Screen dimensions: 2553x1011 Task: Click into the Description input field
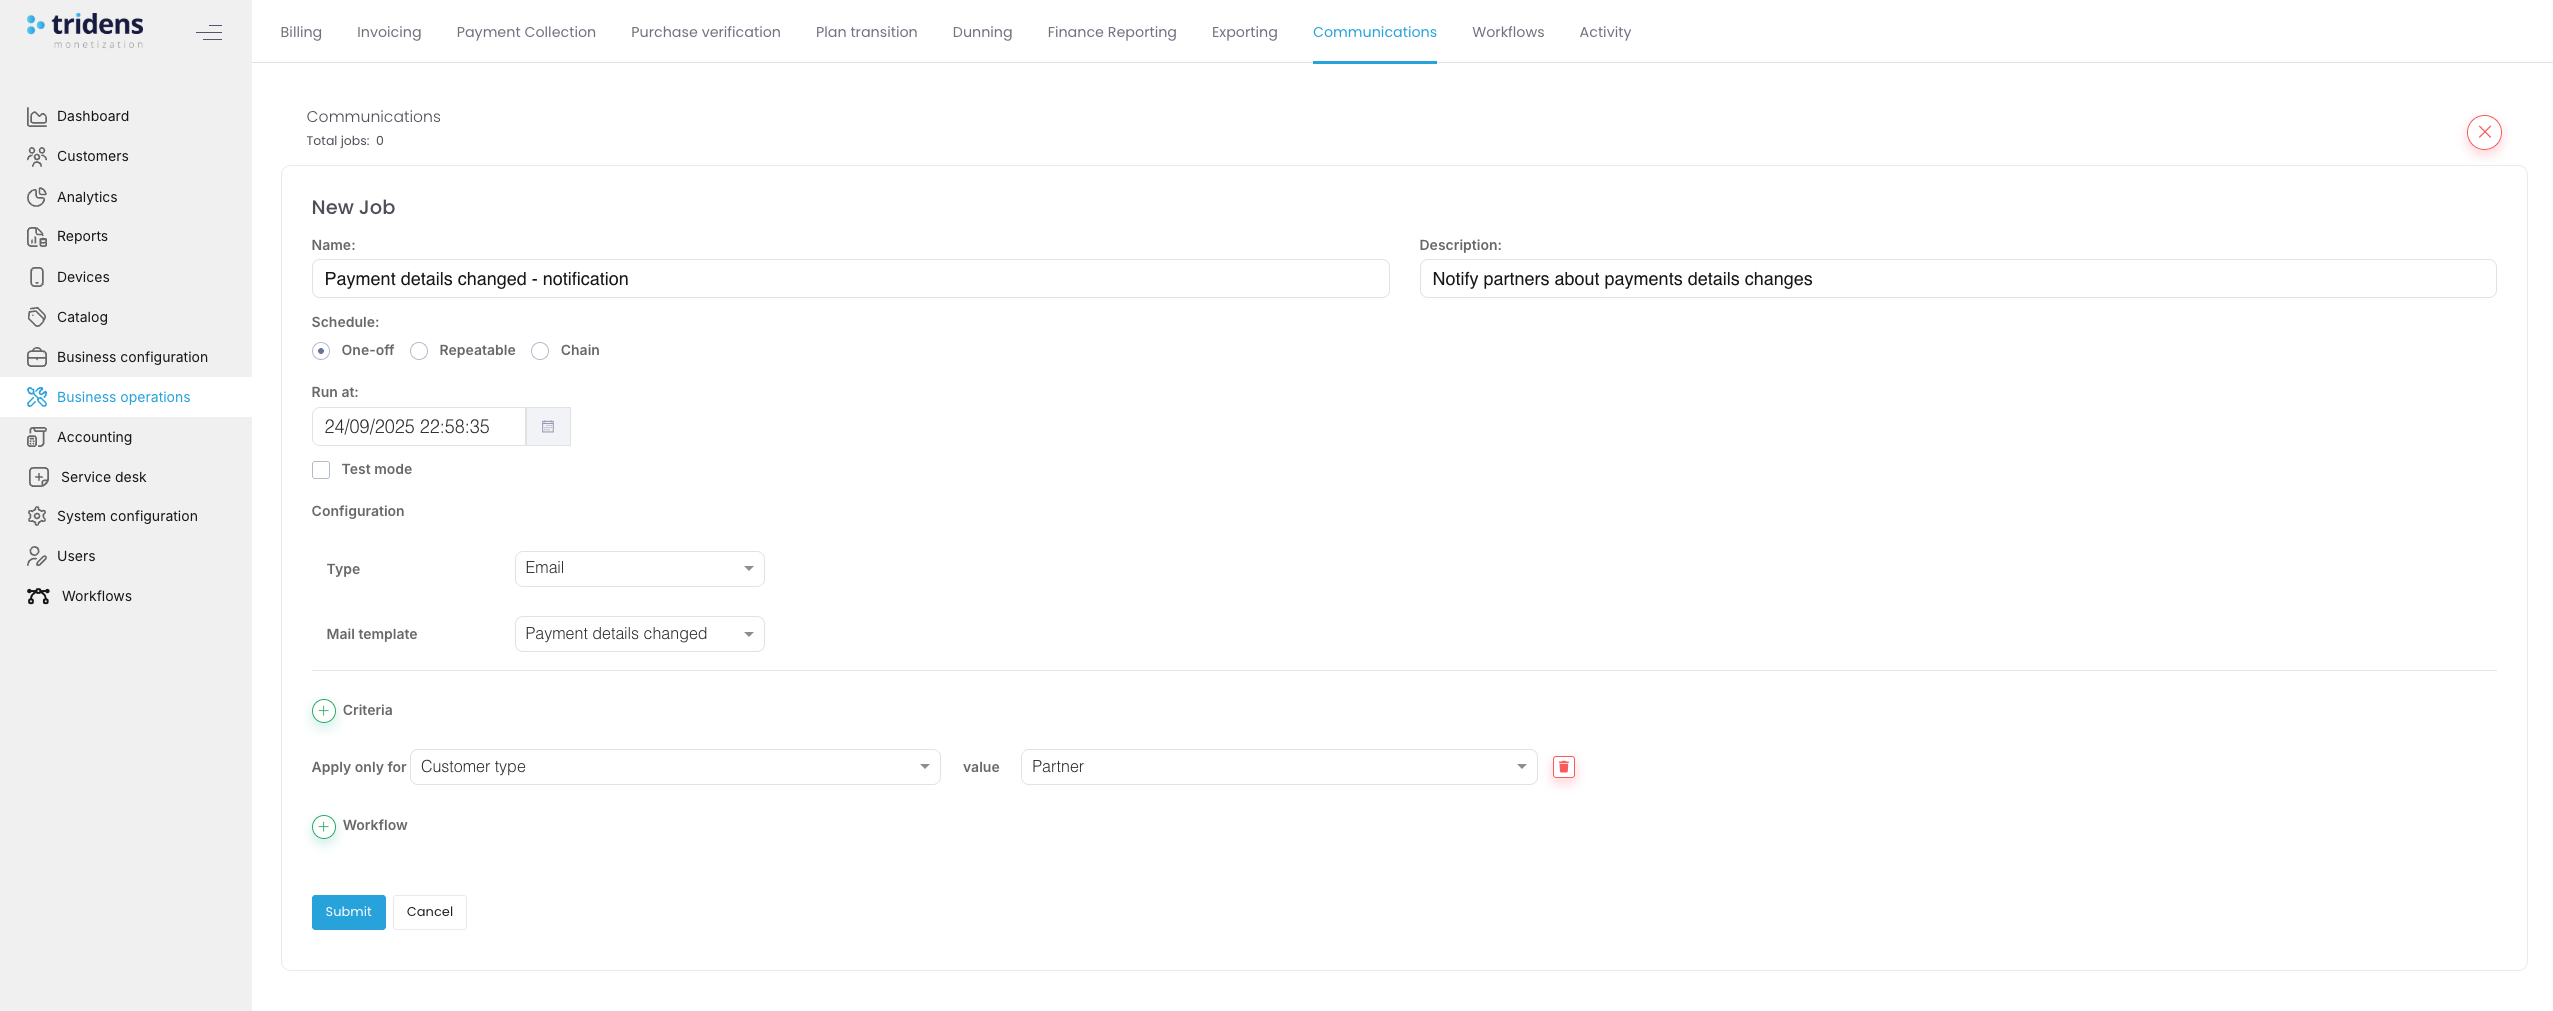tap(1957, 279)
